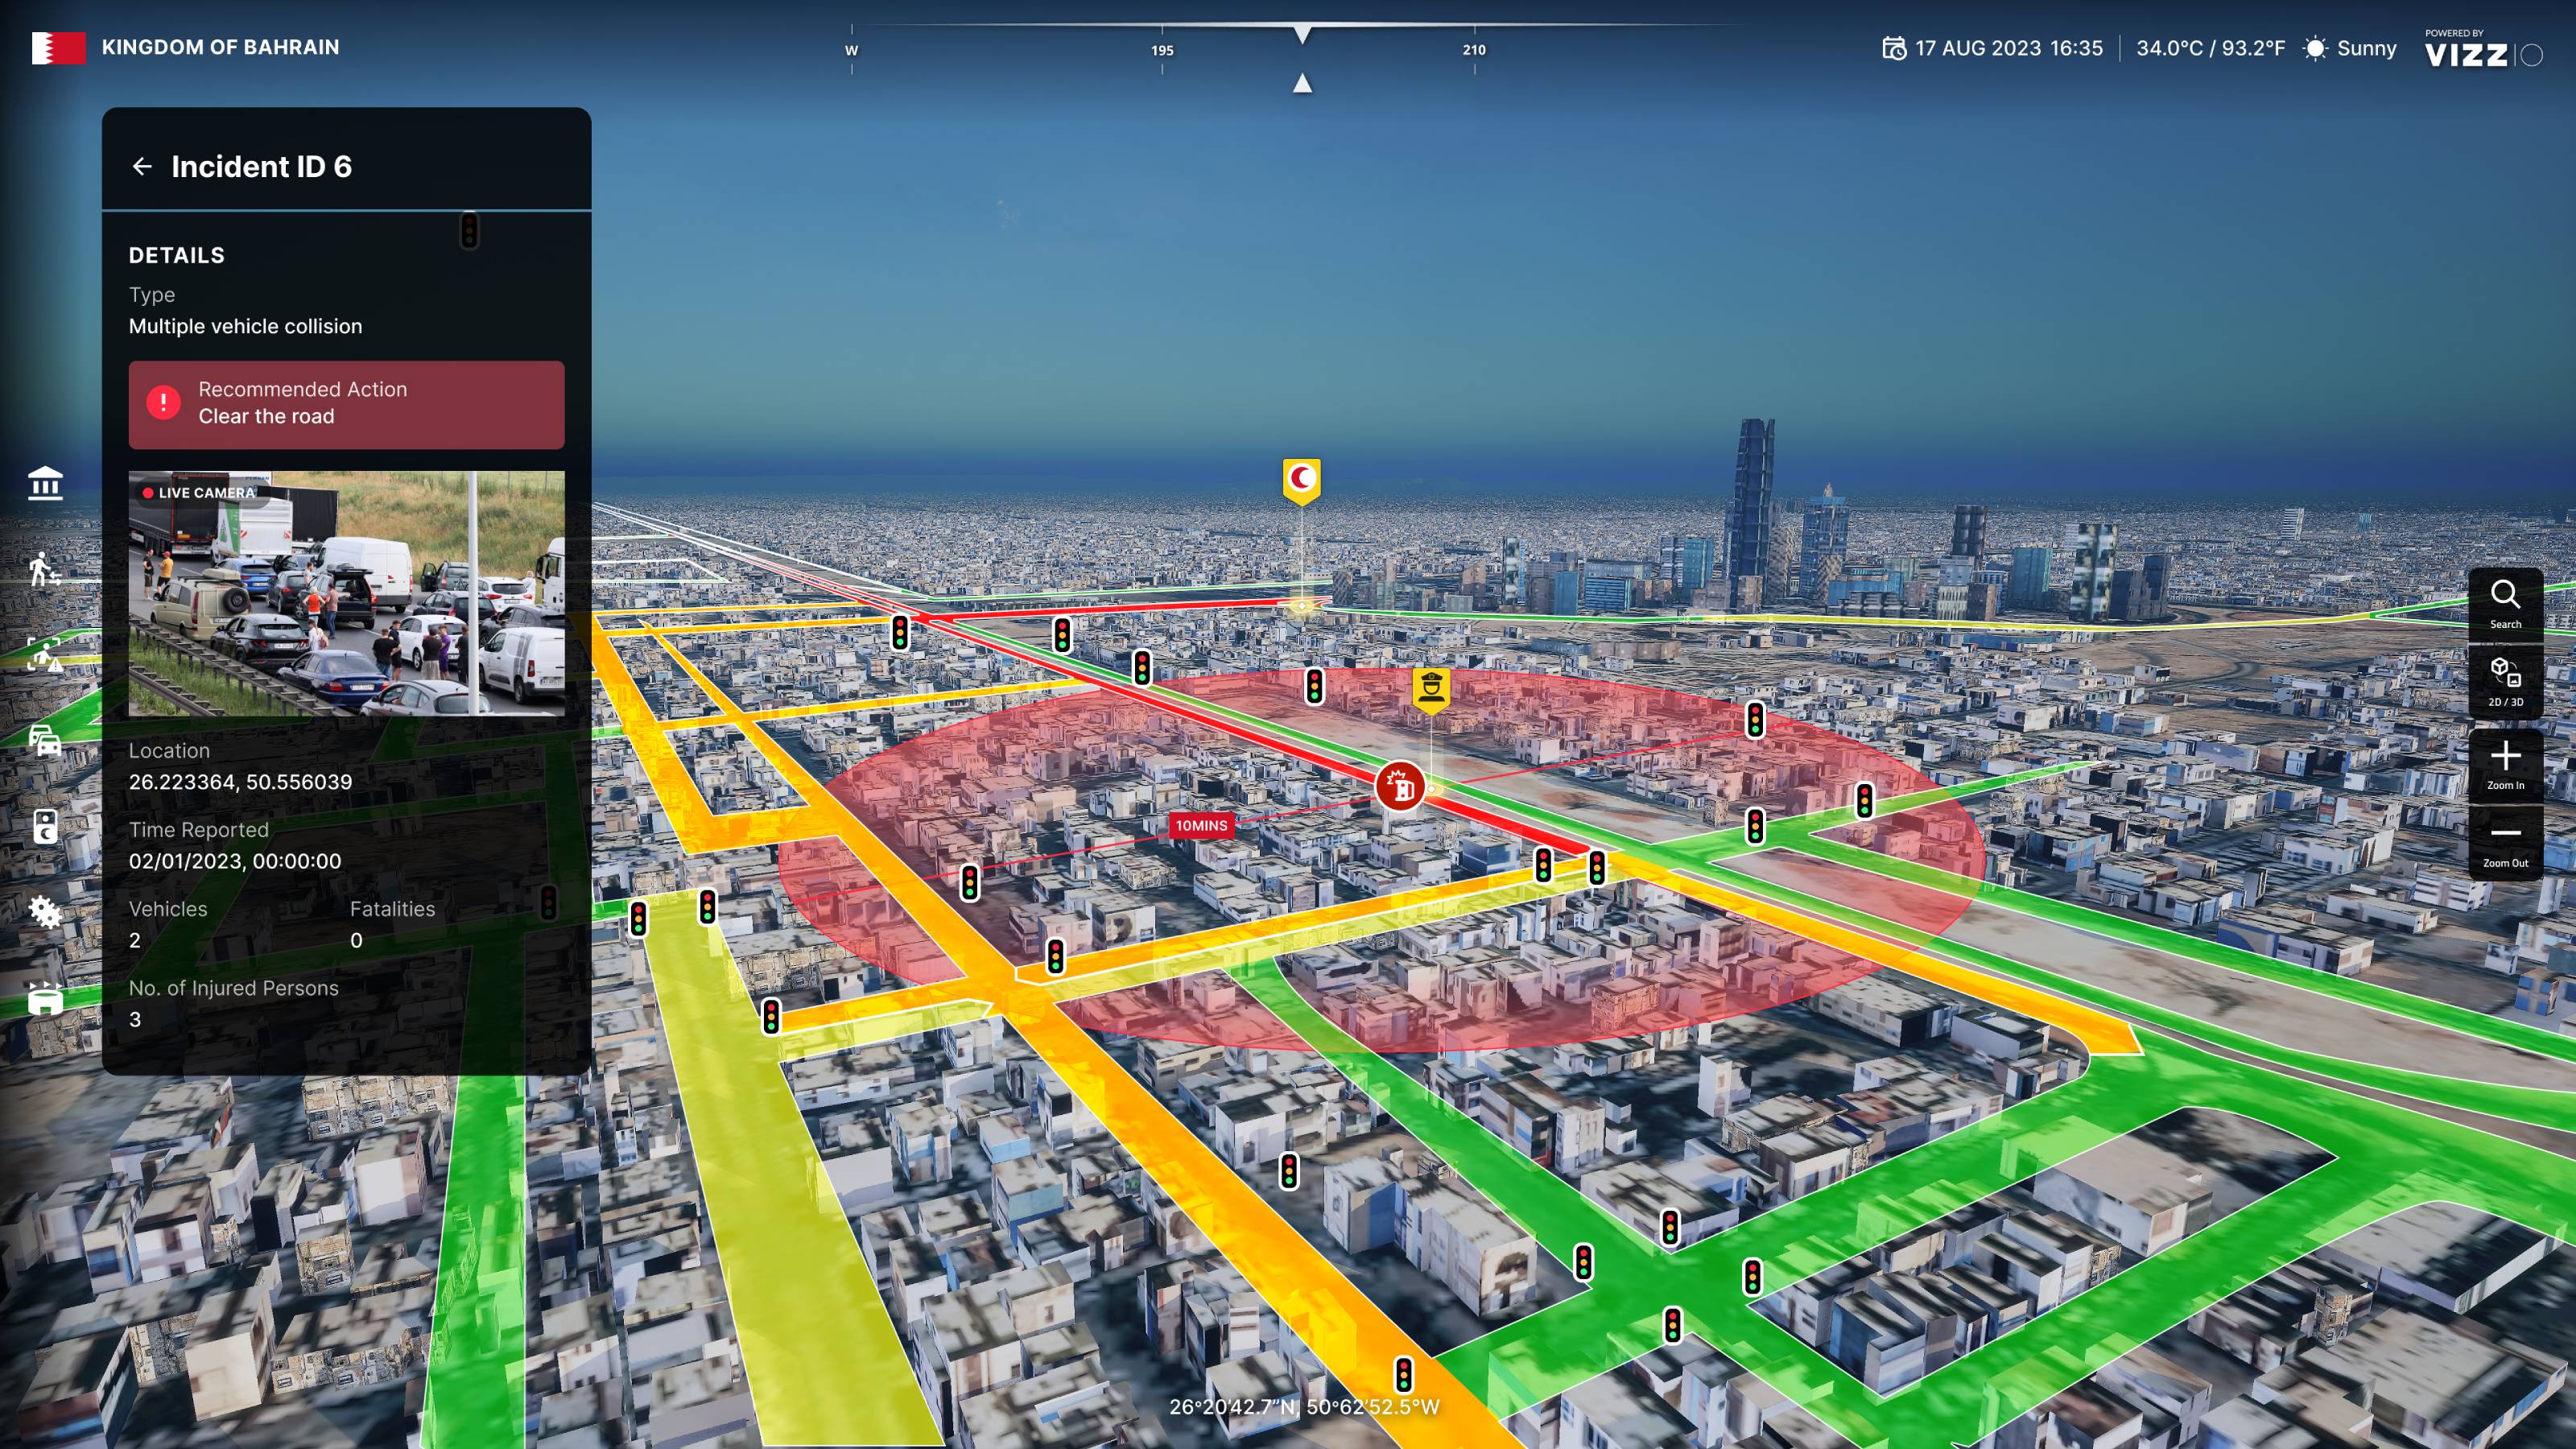Select the person detection alert sidebar icon

tap(45, 655)
